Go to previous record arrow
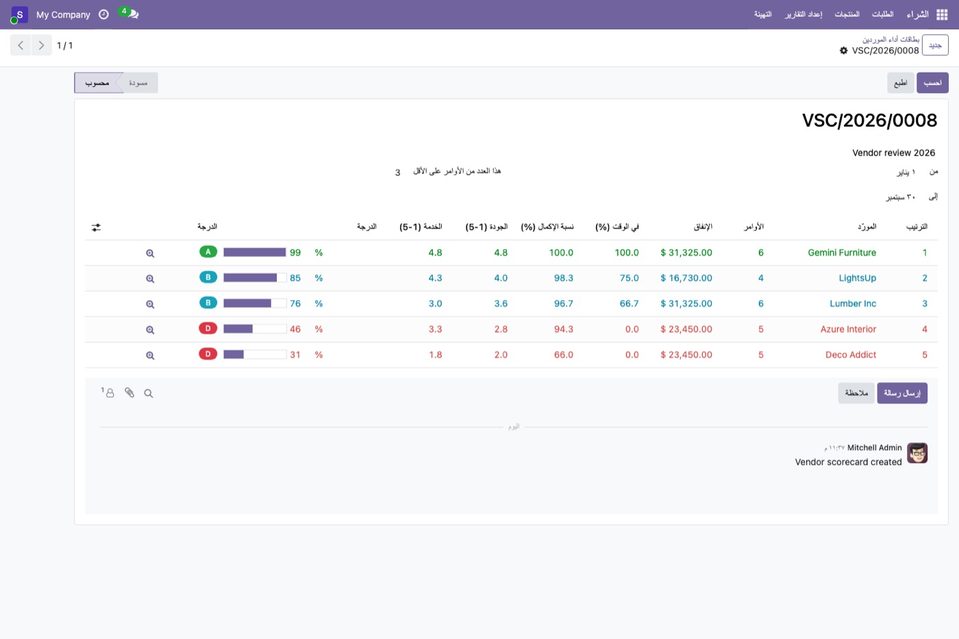The height and width of the screenshot is (639, 959). click(21, 45)
